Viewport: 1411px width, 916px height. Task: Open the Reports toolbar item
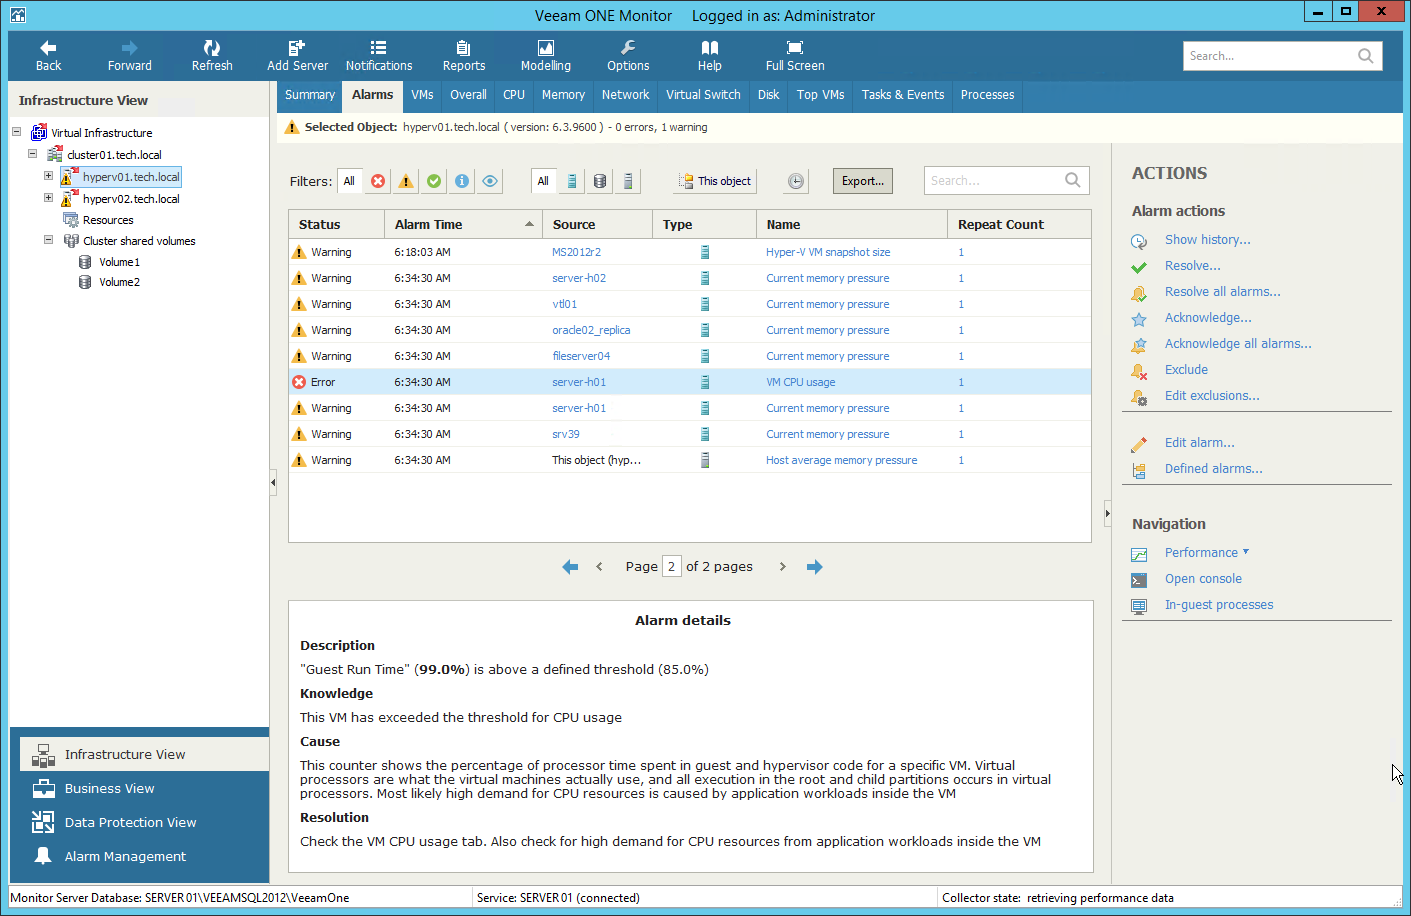click(464, 56)
